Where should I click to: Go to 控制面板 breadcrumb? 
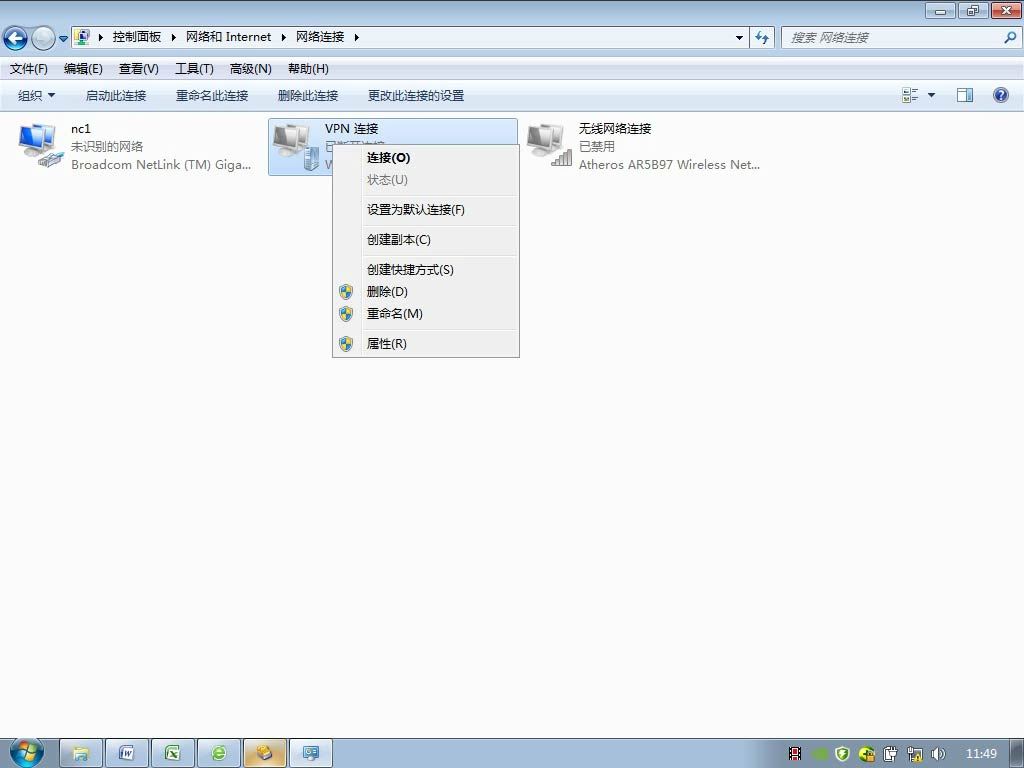pos(136,37)
